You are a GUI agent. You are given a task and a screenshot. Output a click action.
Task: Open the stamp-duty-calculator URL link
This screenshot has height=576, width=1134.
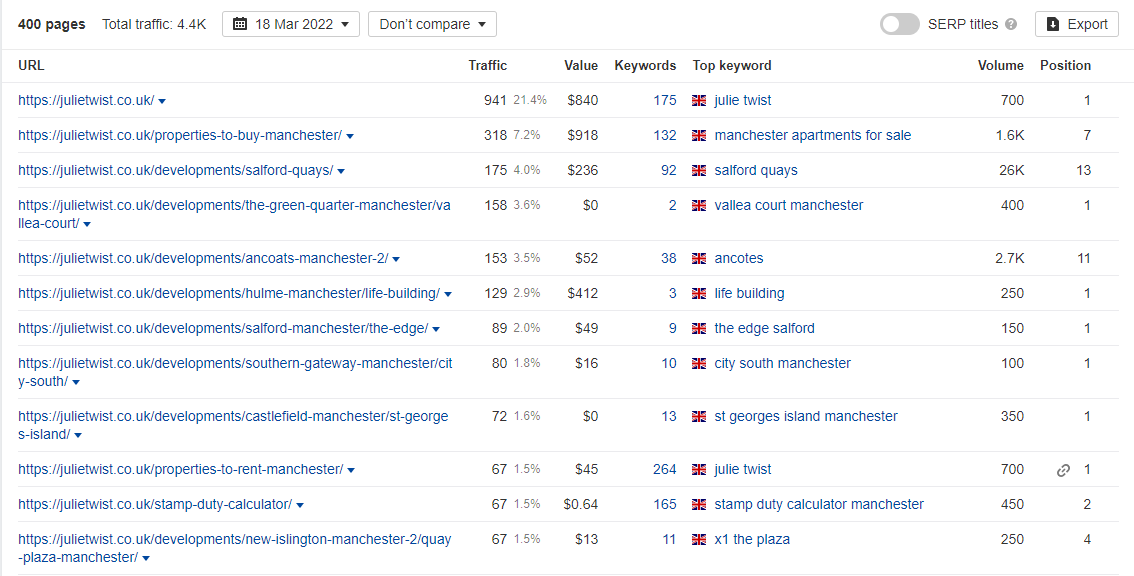click(155, 504)
